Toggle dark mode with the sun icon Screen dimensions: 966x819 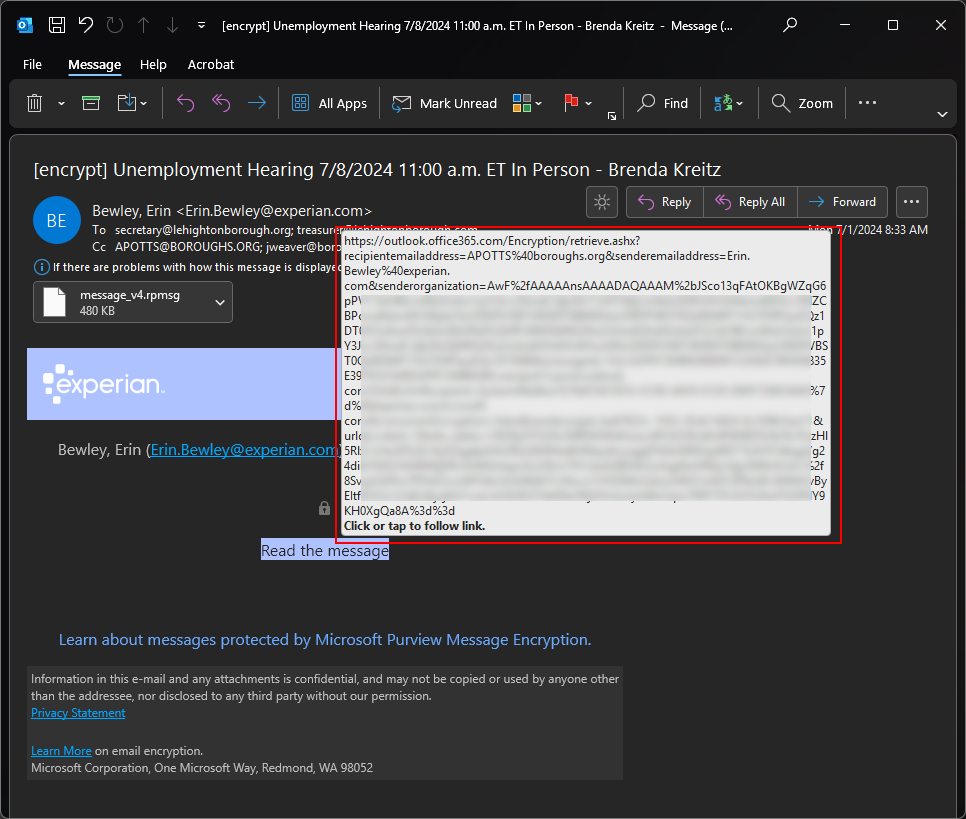[601, 202]
